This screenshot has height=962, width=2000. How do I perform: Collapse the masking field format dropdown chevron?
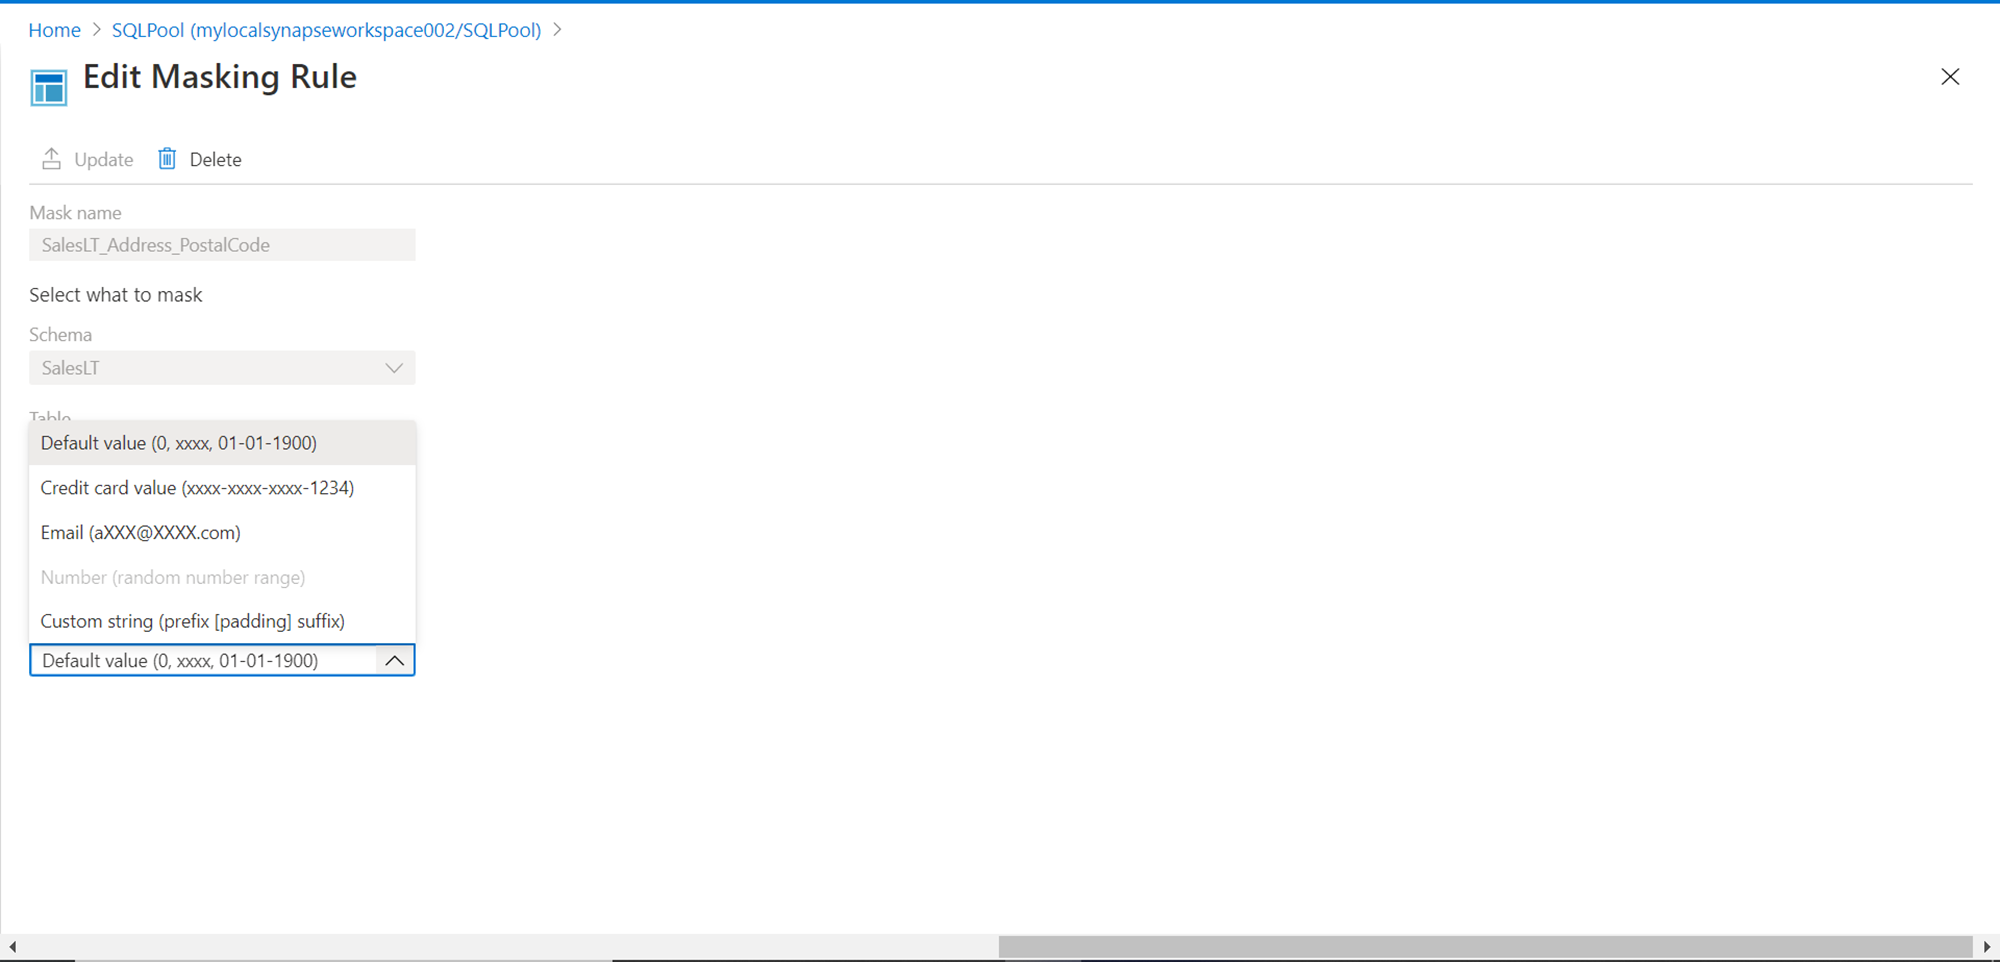pyautogui.click(x=395, y=660)
